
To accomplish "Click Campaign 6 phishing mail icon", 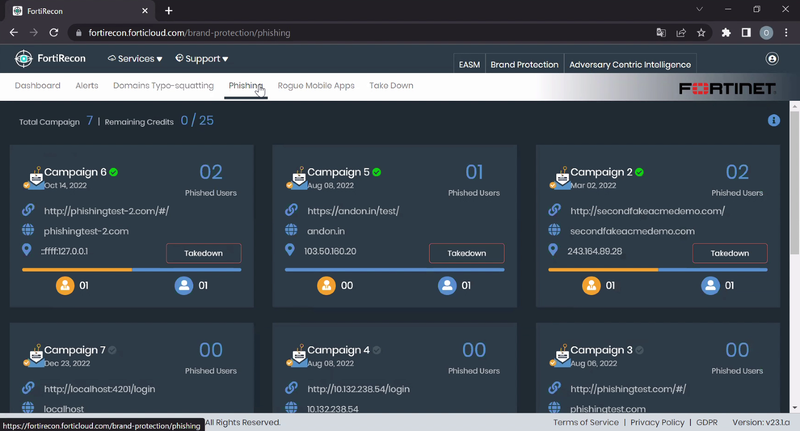I will point(35,179).
